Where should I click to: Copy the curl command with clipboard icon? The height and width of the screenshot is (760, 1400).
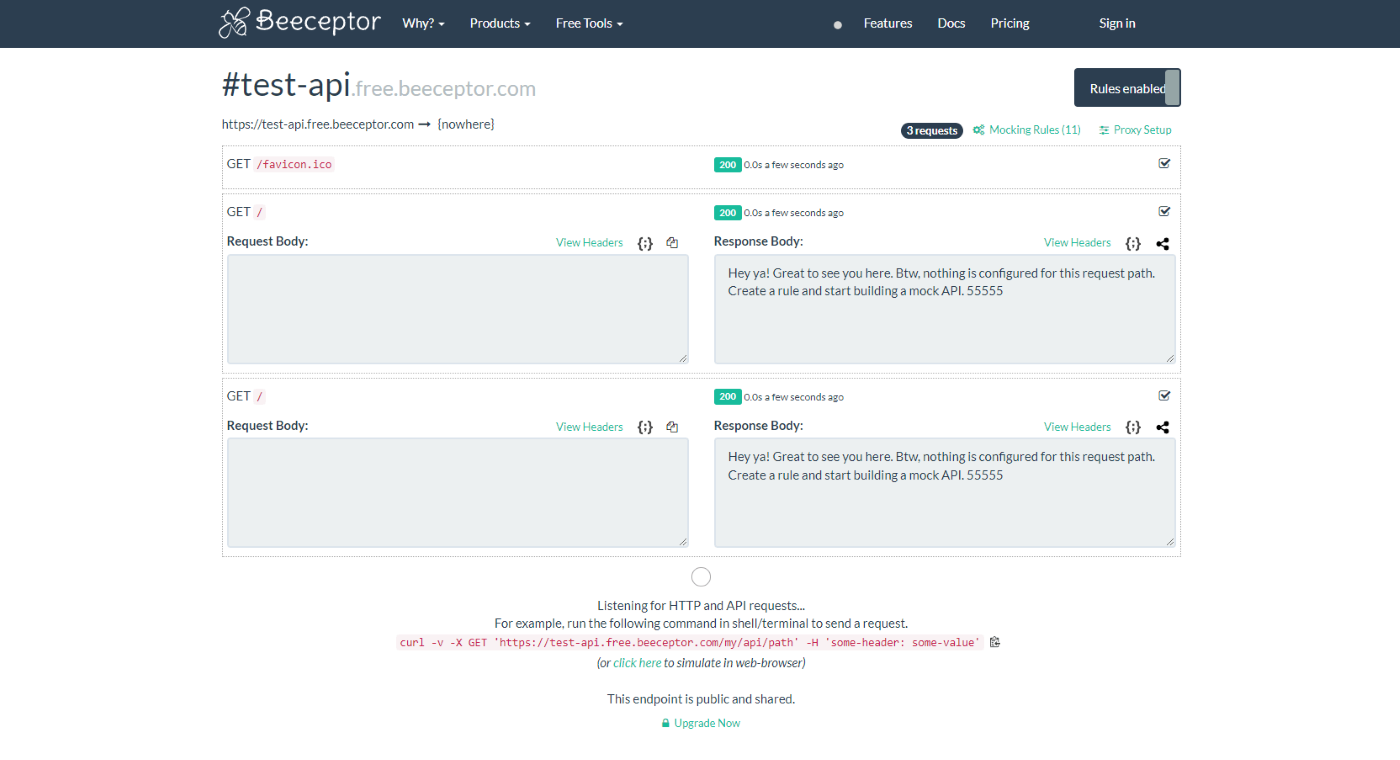pos(995,642)
